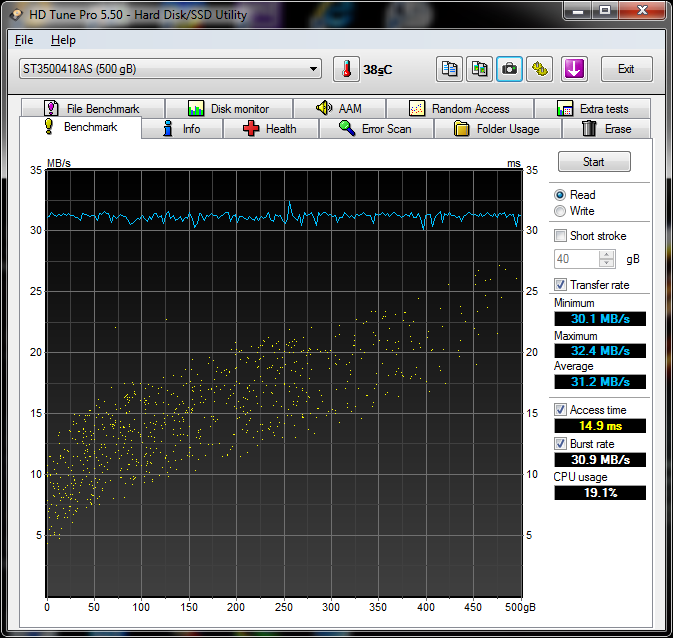Open the Health tab with red cross

(268, 129)
